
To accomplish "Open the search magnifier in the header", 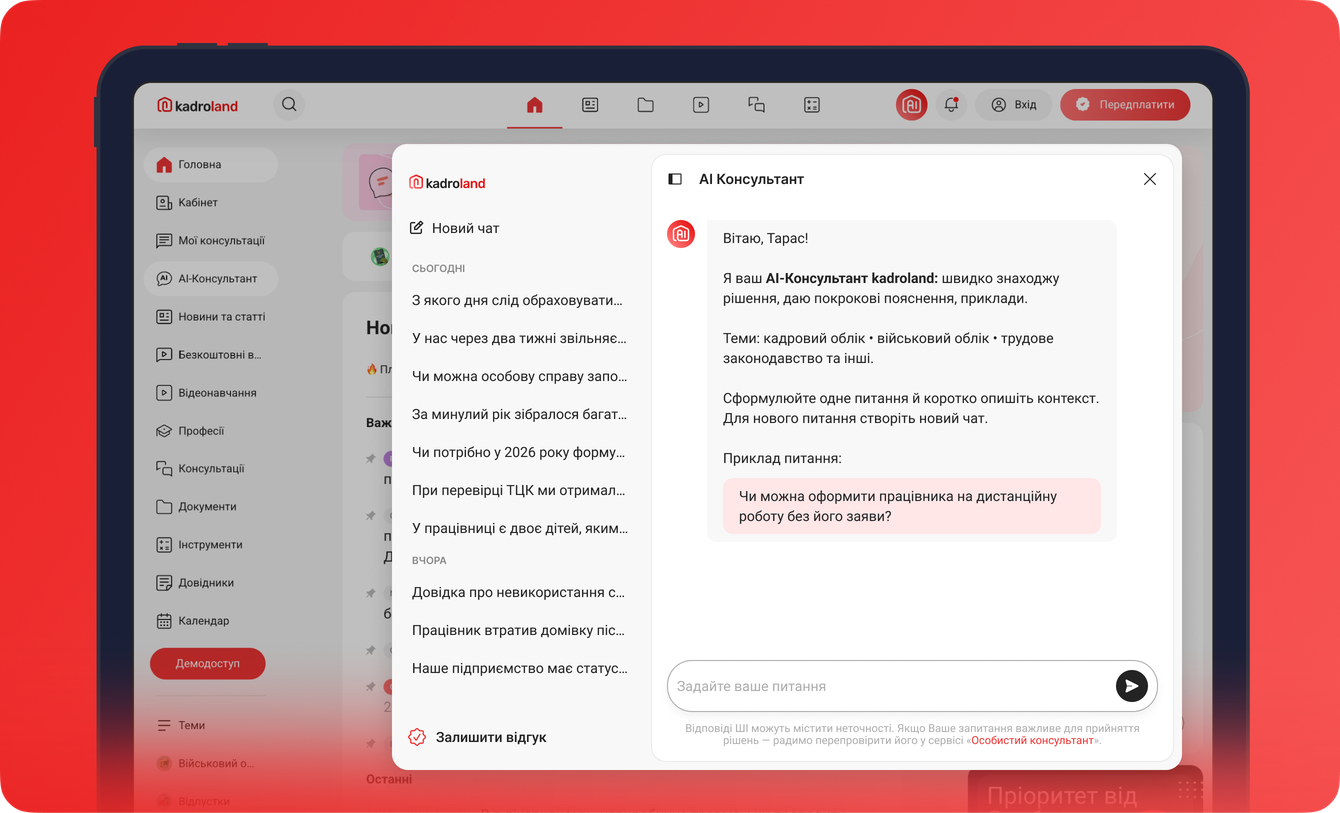I will (x=289, y=104).
